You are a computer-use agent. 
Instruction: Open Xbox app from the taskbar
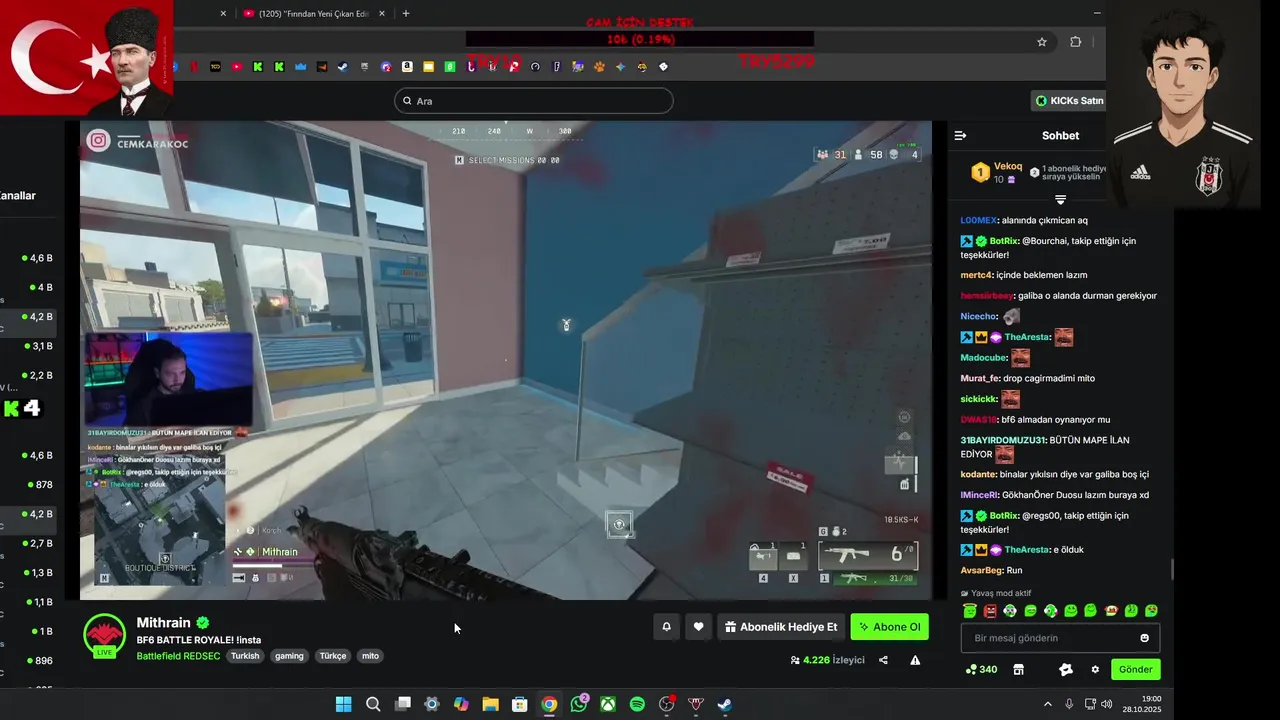coord(608,704)
